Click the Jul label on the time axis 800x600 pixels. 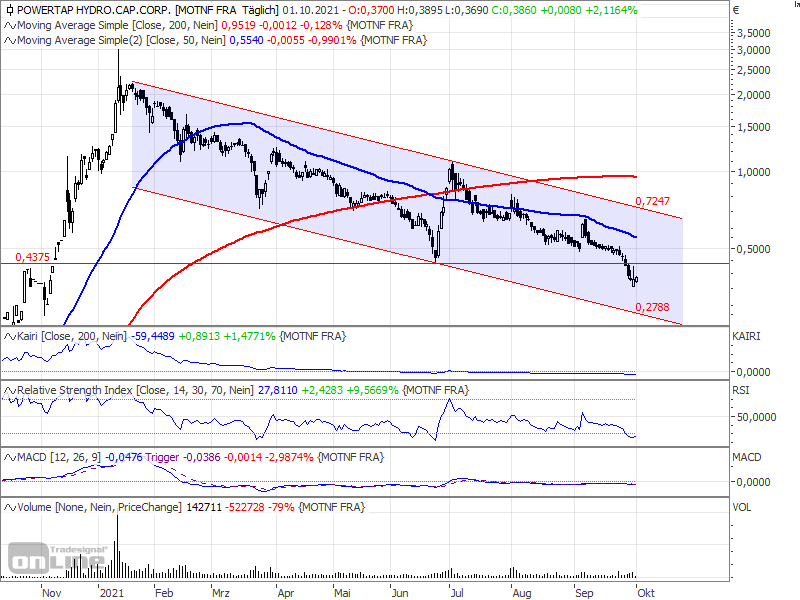[x=457, y=593]
